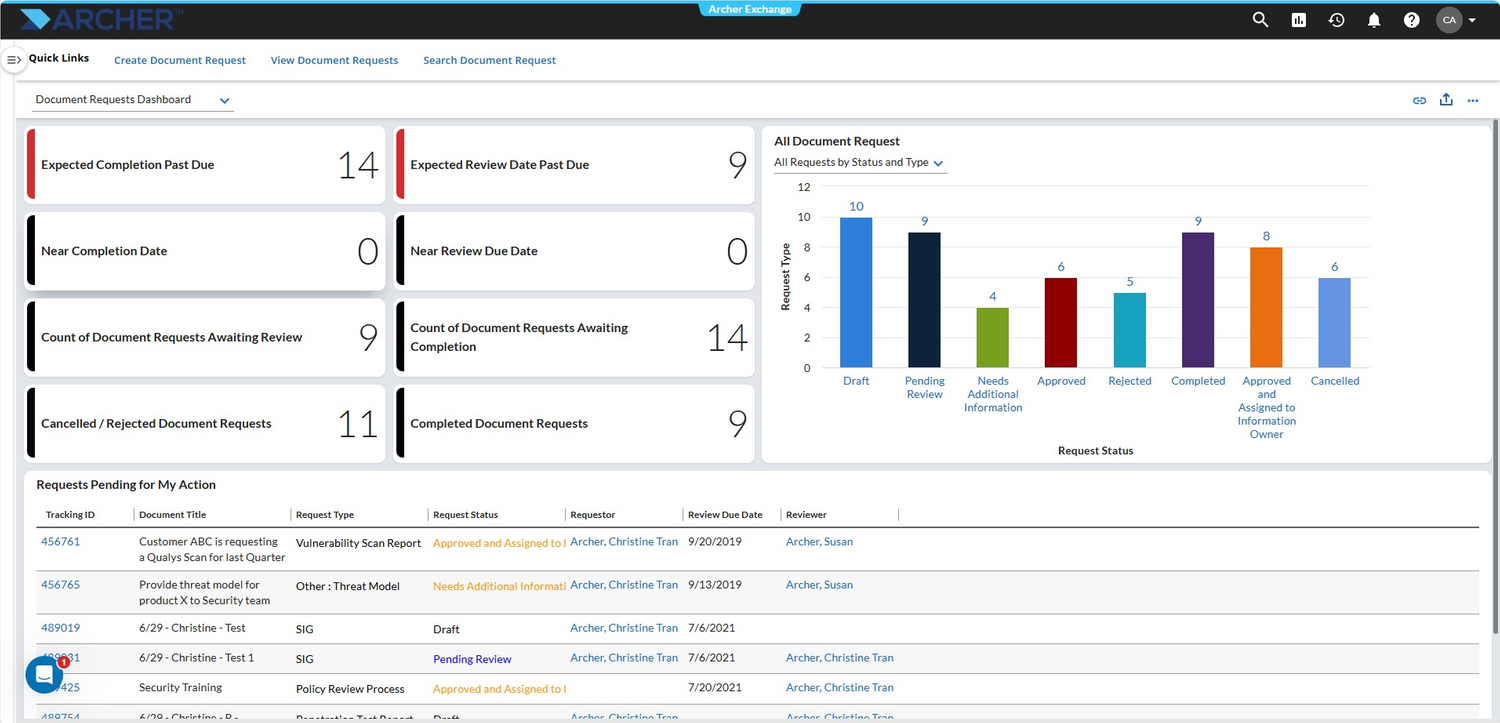Sort by Review Due Date column header
The width and height of the screenshot is (1500, 723).
(x=725, y=515)
